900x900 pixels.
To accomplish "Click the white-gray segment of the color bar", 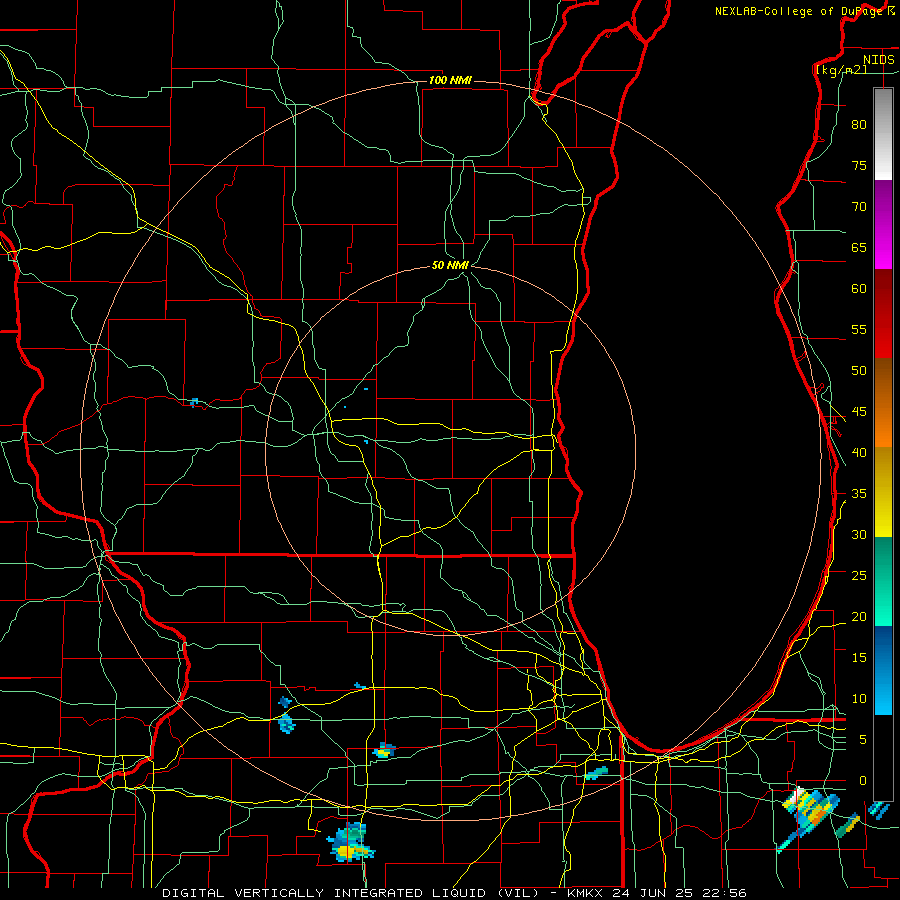I will 883,134.
